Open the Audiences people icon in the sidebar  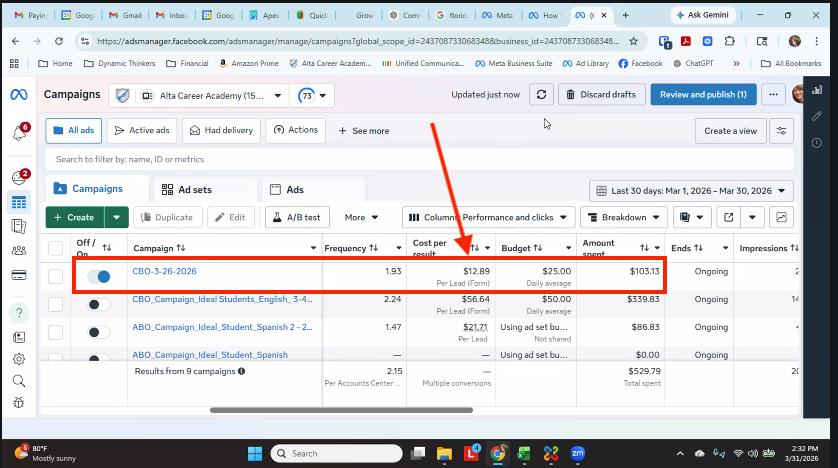19,250
